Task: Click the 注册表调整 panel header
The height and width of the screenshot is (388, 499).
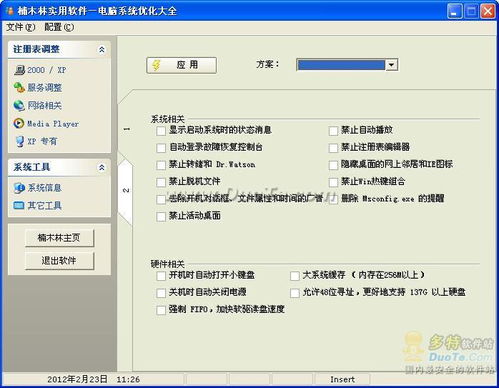Action: tap(59, 50)
